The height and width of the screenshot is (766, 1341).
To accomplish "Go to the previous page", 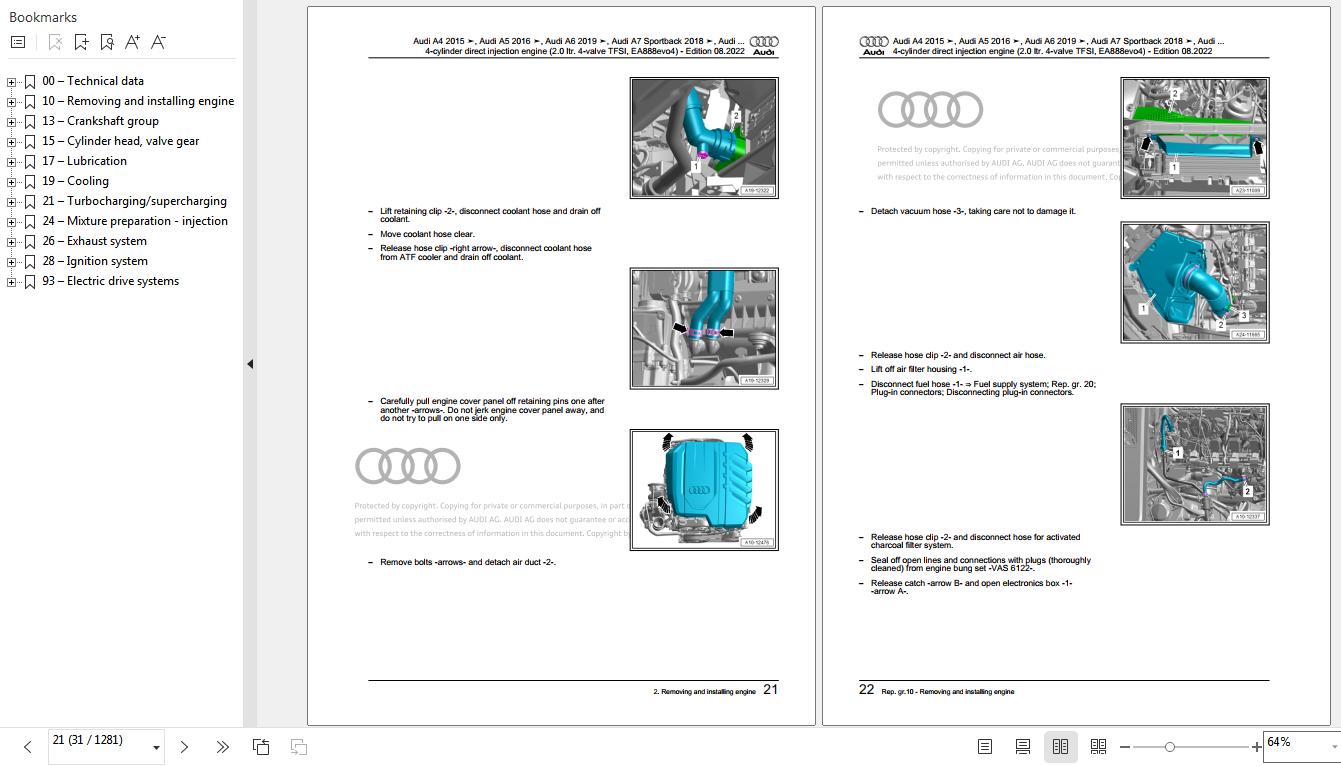I will click(x=27, y=747).
